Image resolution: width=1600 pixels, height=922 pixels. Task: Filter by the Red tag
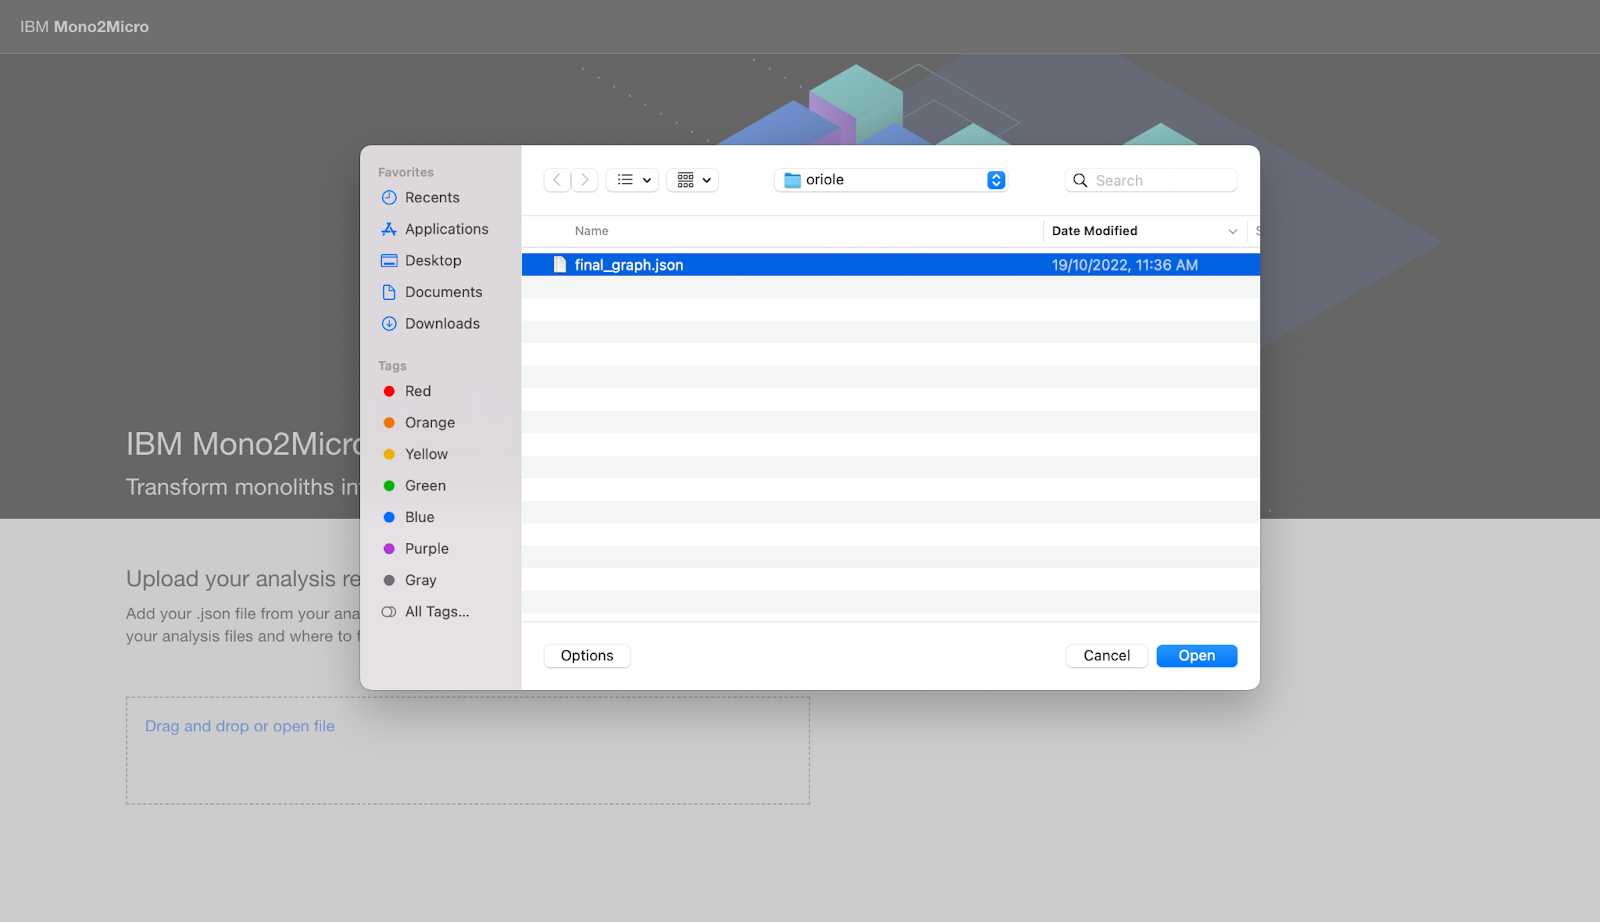(418, 391)
